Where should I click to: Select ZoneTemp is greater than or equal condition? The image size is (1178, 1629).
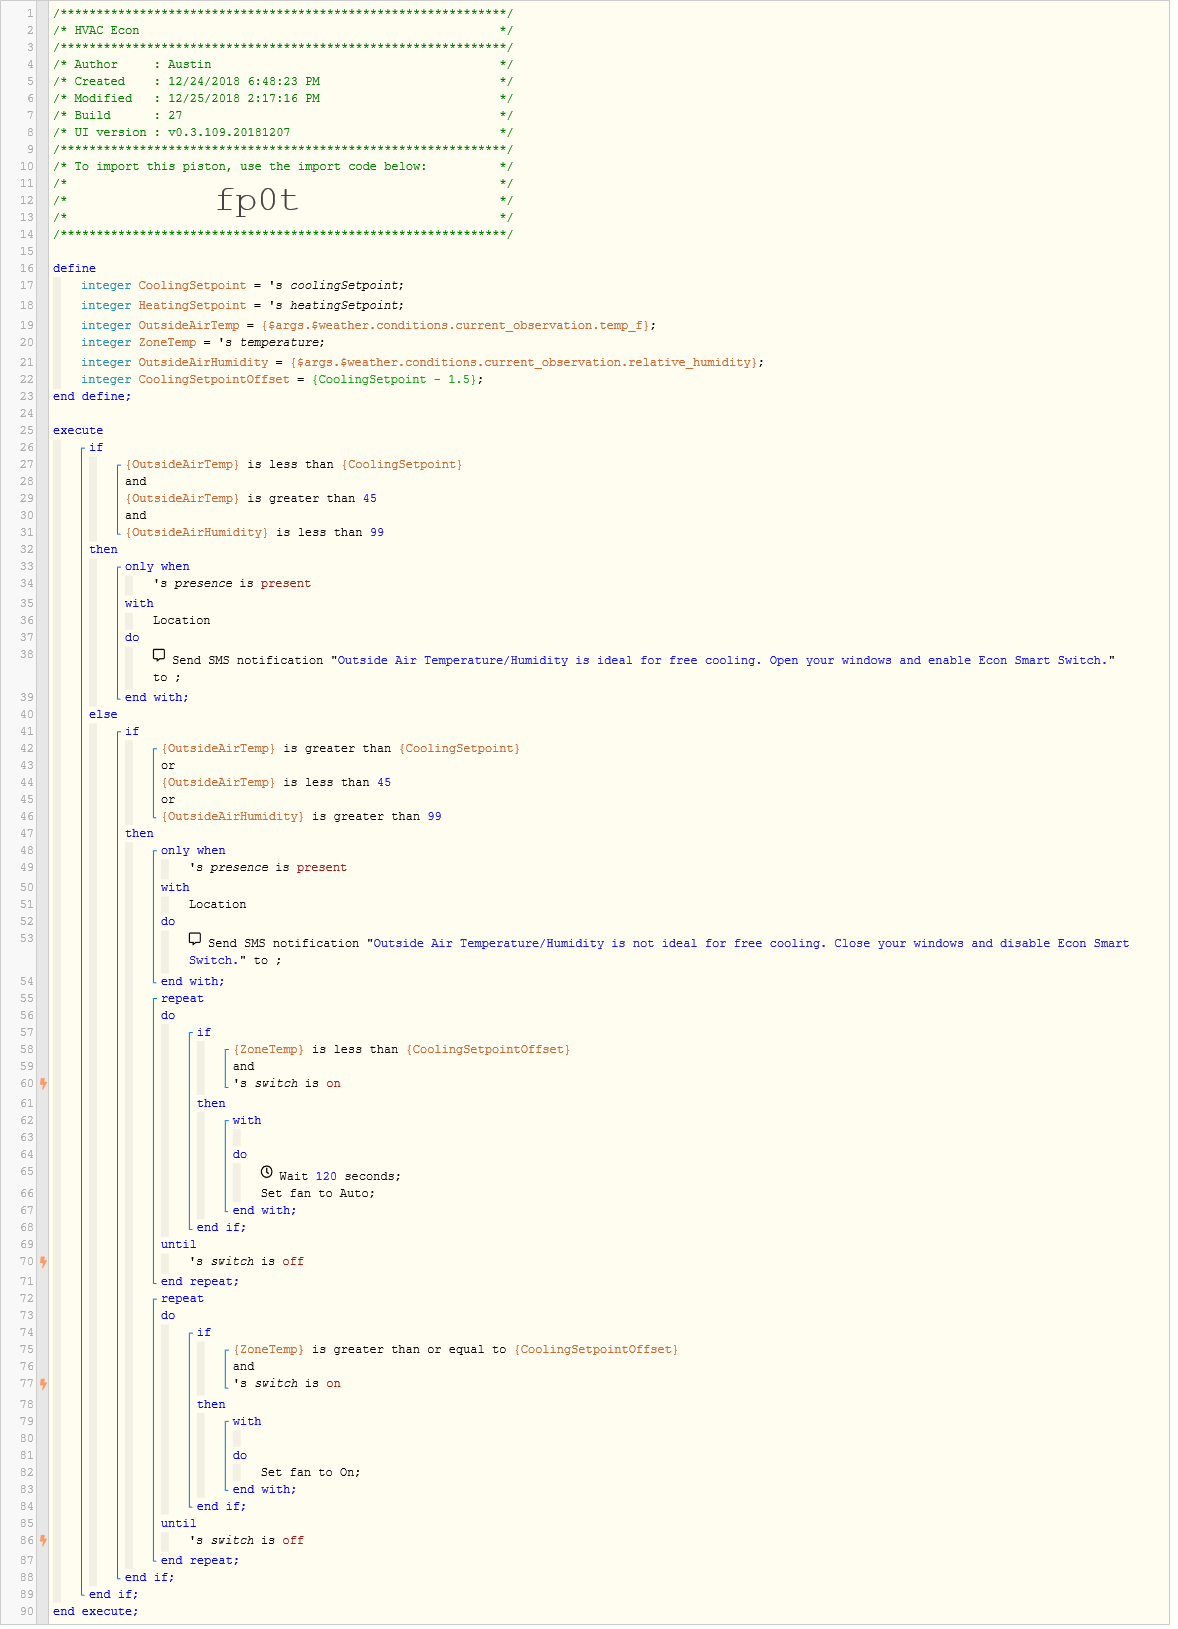click(x=456, y=1349)
